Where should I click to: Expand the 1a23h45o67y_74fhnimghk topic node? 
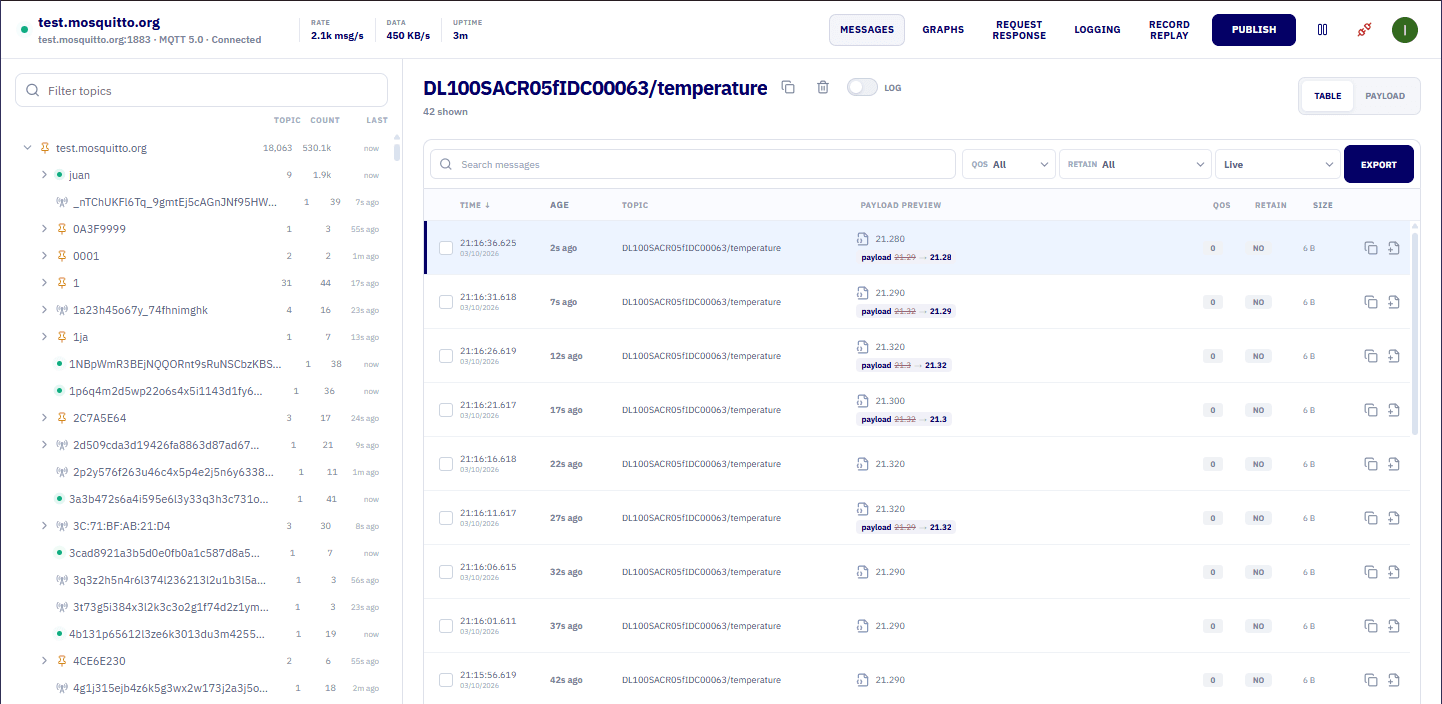pyautogui.click(x=44, y=310)
